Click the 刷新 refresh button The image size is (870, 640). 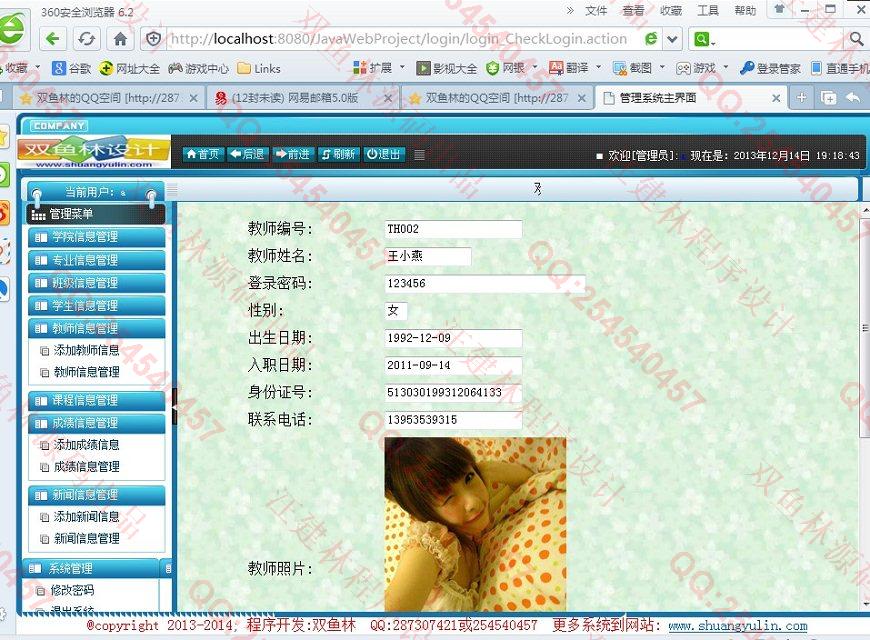tap(338, 154)
